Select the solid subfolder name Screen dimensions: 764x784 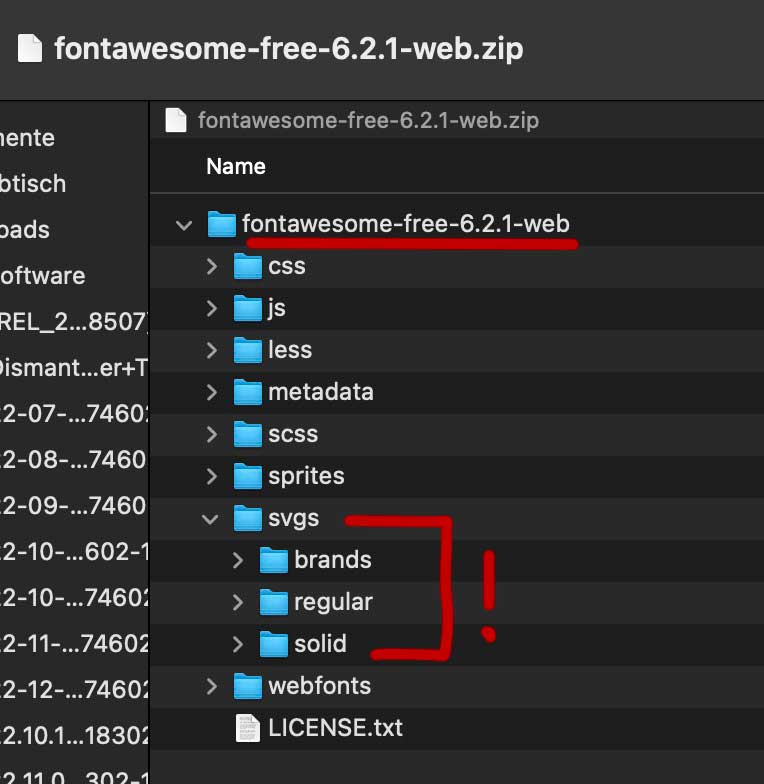320,644
